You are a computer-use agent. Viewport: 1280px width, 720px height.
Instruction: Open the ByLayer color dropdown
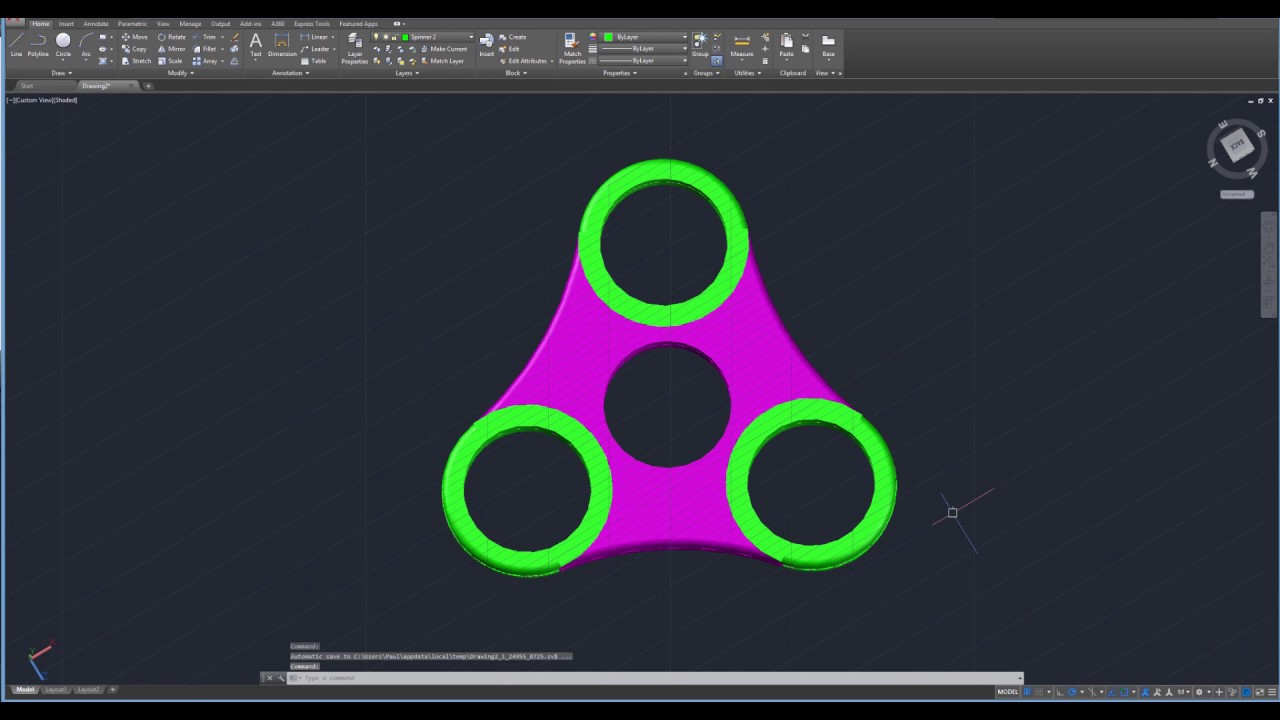pyautogui.click(x=684, y=37)
